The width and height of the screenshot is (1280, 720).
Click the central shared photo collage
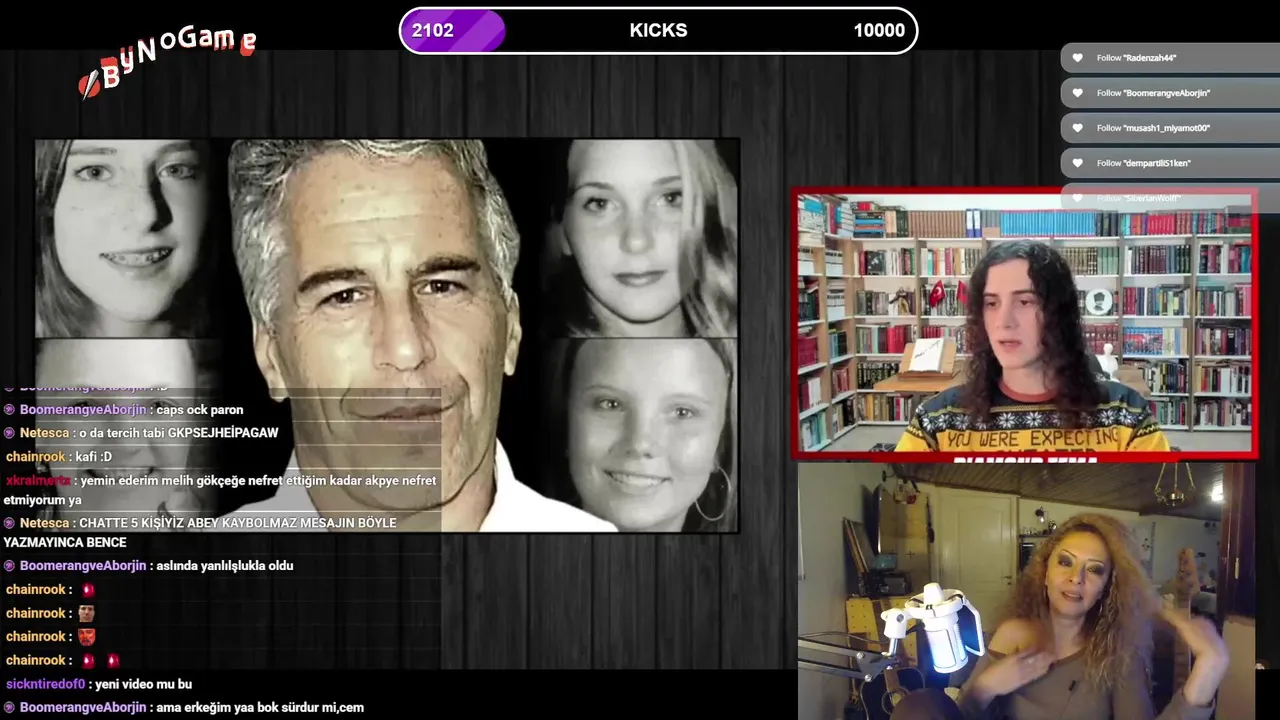(387, 335)
